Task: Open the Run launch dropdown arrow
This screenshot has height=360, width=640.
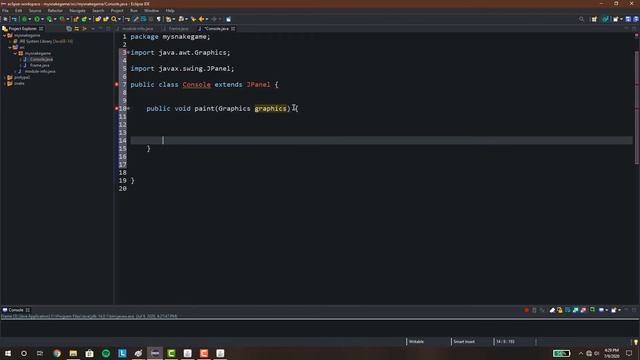Action: pyautogui.click(x=42, y=19)
